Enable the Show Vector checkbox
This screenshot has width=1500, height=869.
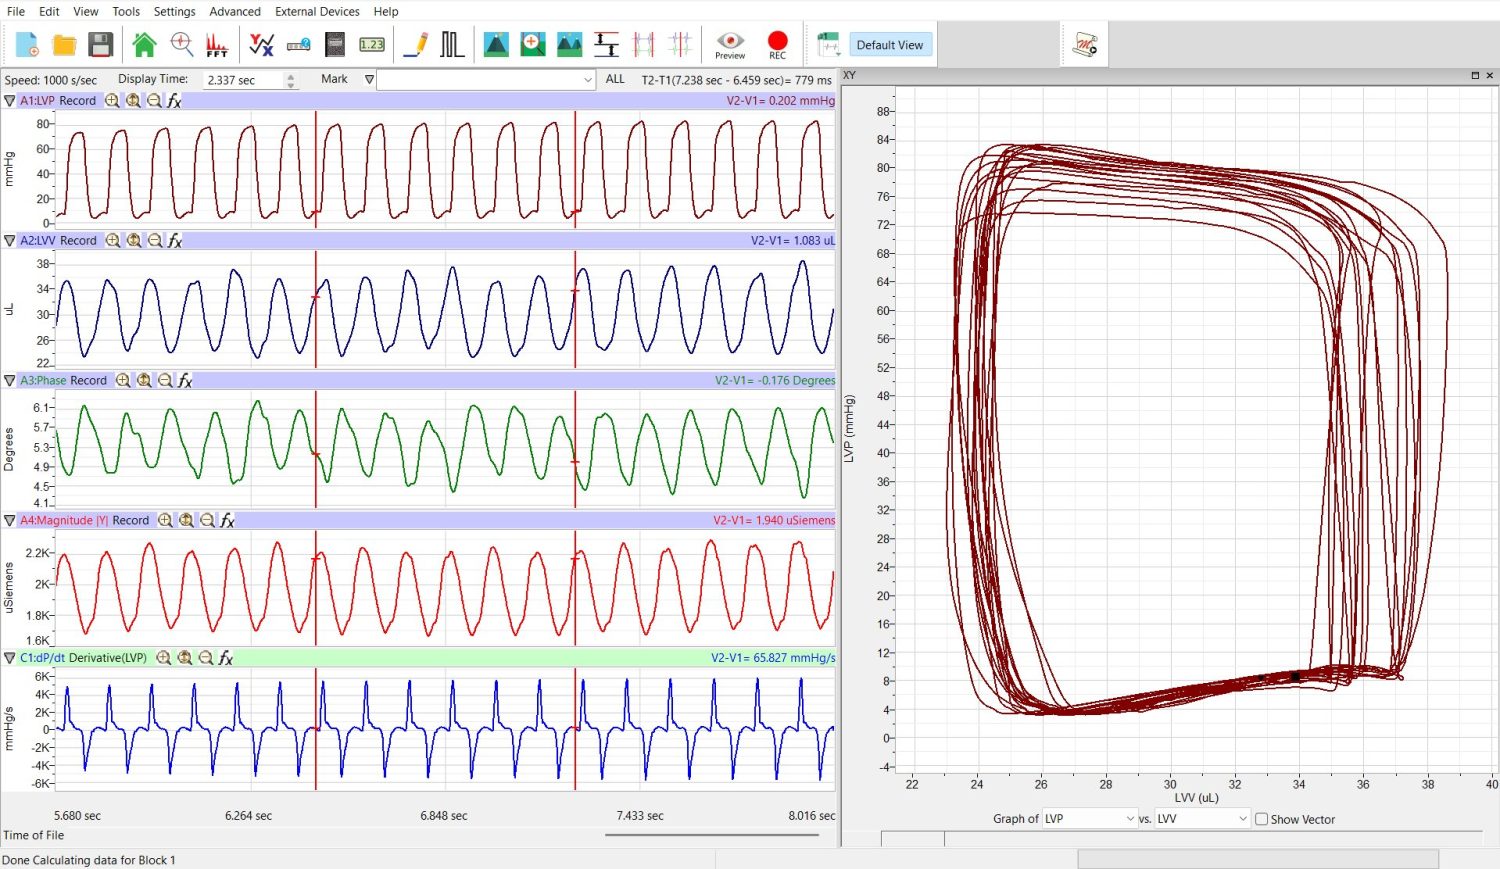click(x=1262, y=819)
